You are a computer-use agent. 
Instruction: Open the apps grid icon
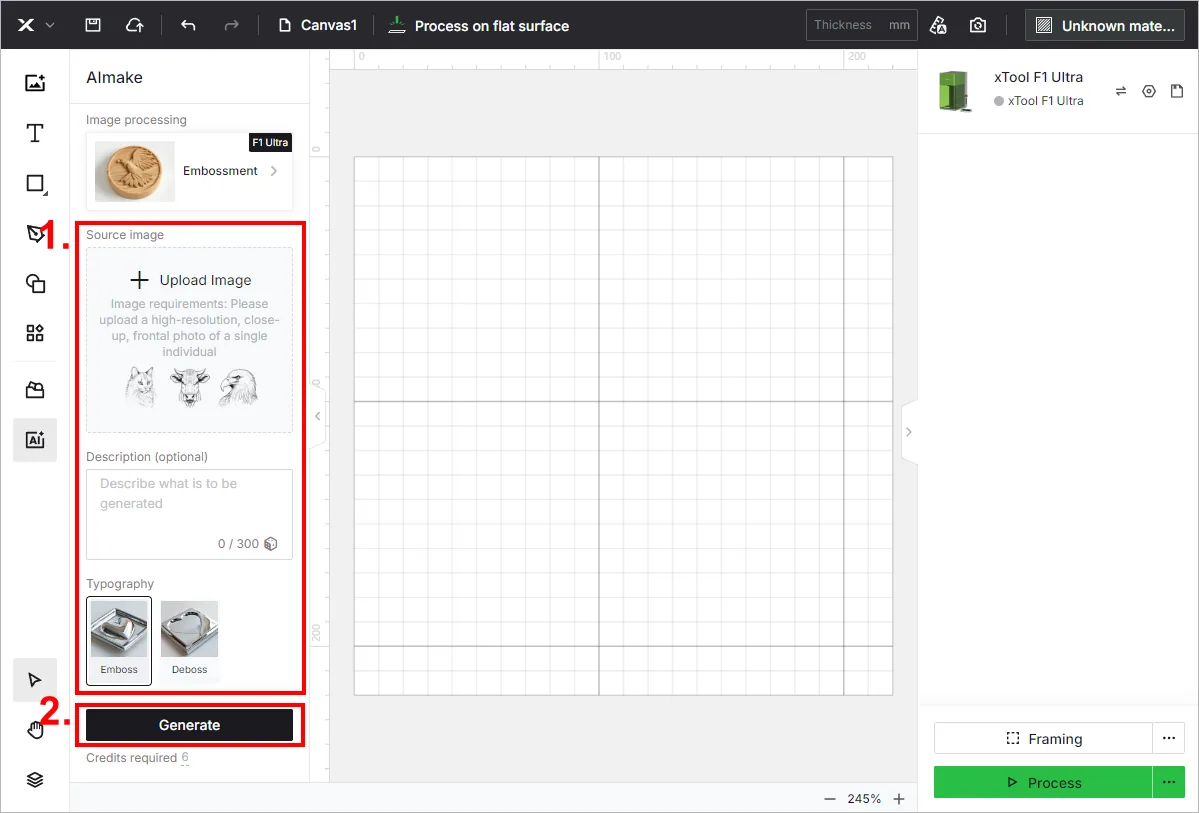point(35,333)
